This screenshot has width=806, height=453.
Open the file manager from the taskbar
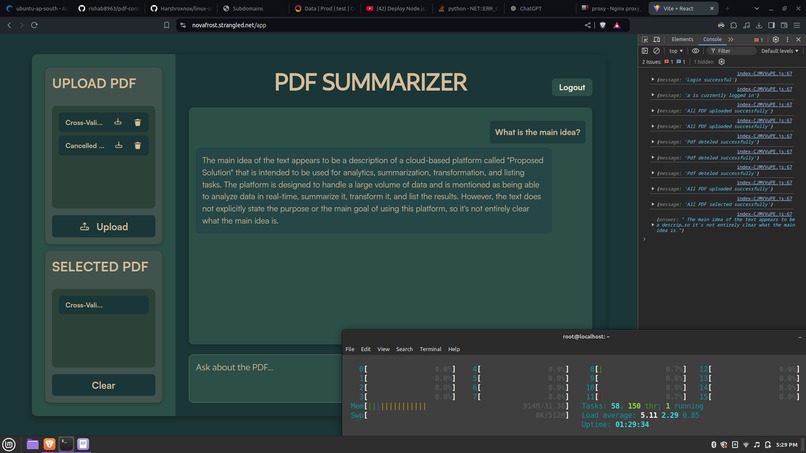coord(32,444)
